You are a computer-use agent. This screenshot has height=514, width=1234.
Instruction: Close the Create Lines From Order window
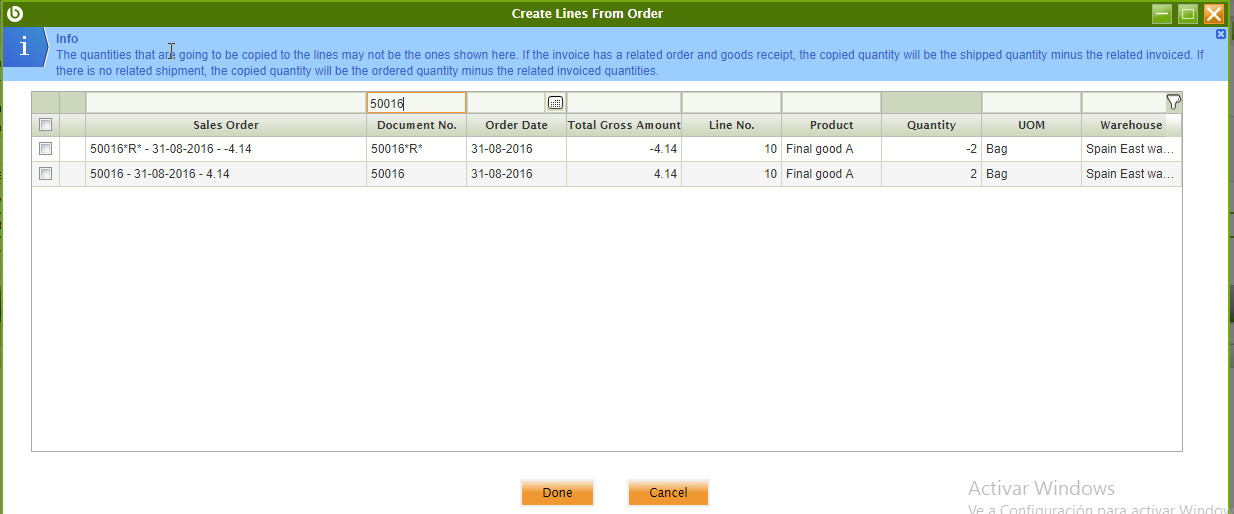coord(1213,13)
